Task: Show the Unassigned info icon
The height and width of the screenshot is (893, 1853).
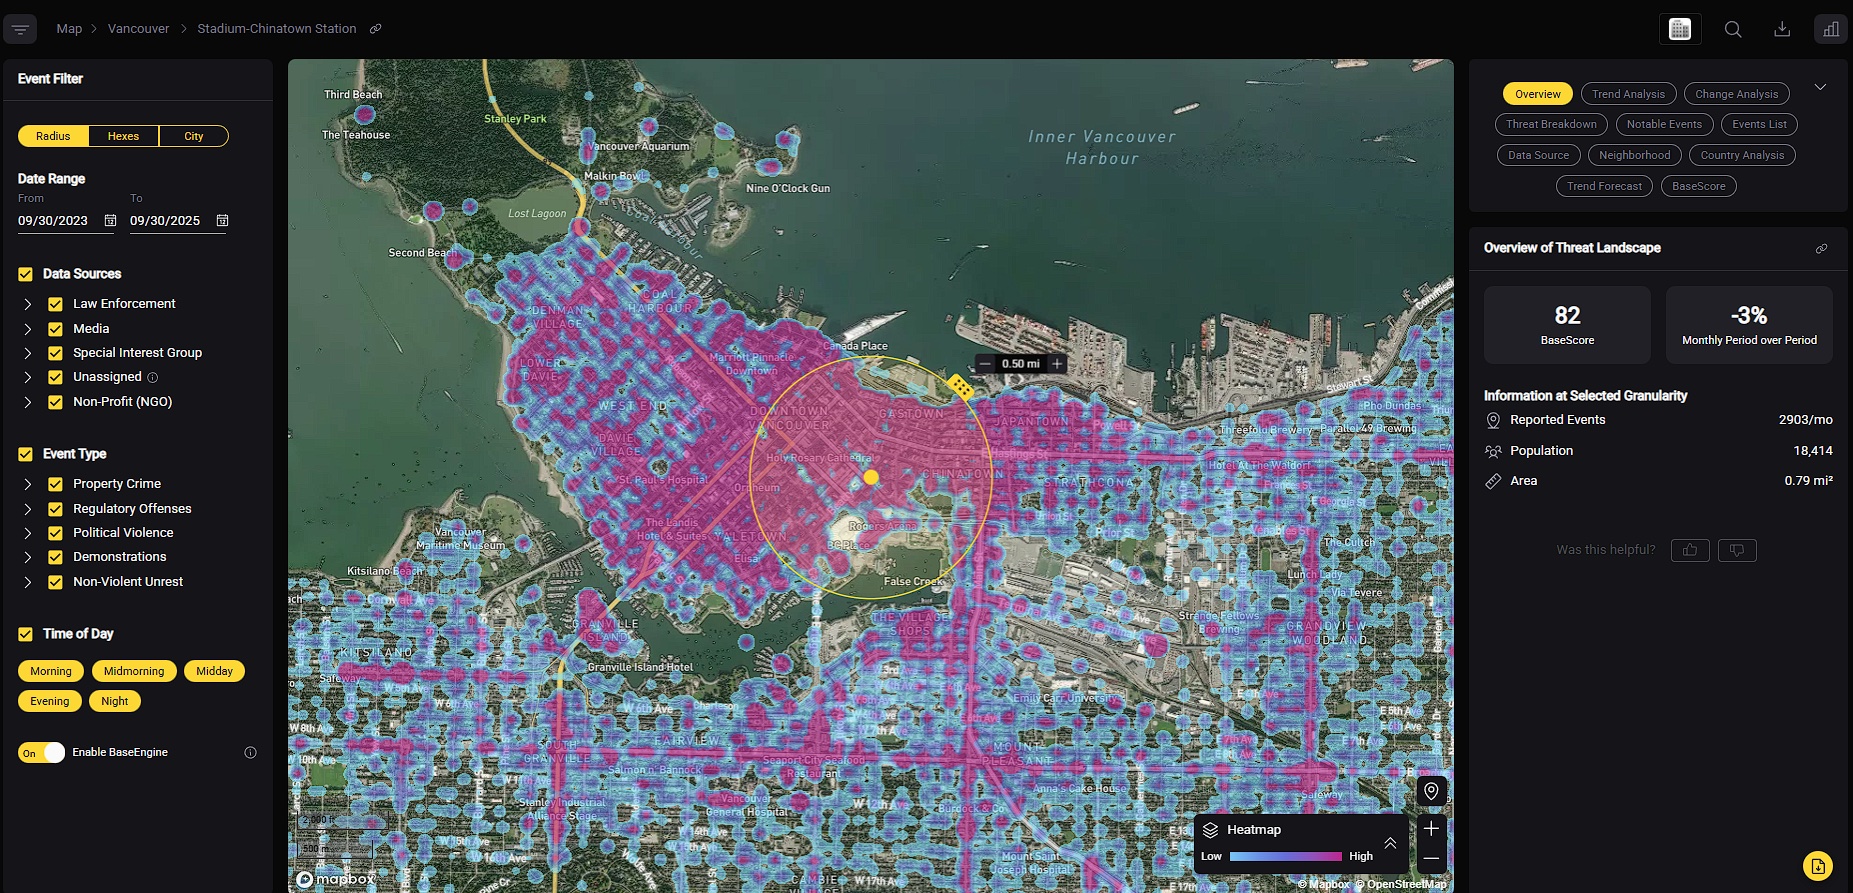Action: [153, 377]
